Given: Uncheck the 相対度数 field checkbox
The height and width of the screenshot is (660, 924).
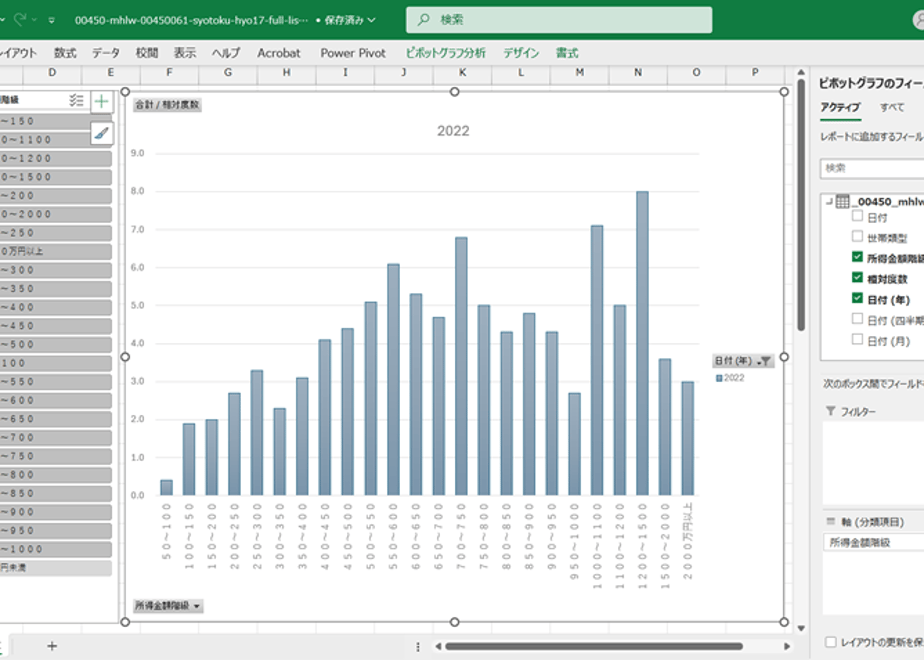Looking at the screenshot, I should 857,278.
